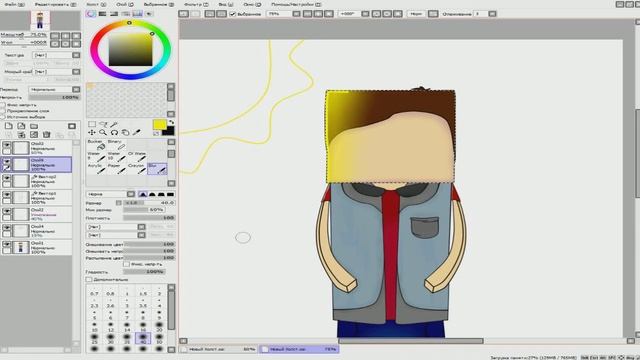
Task: Select the Bucket fill tool
Action: click(x=96, y=144)
